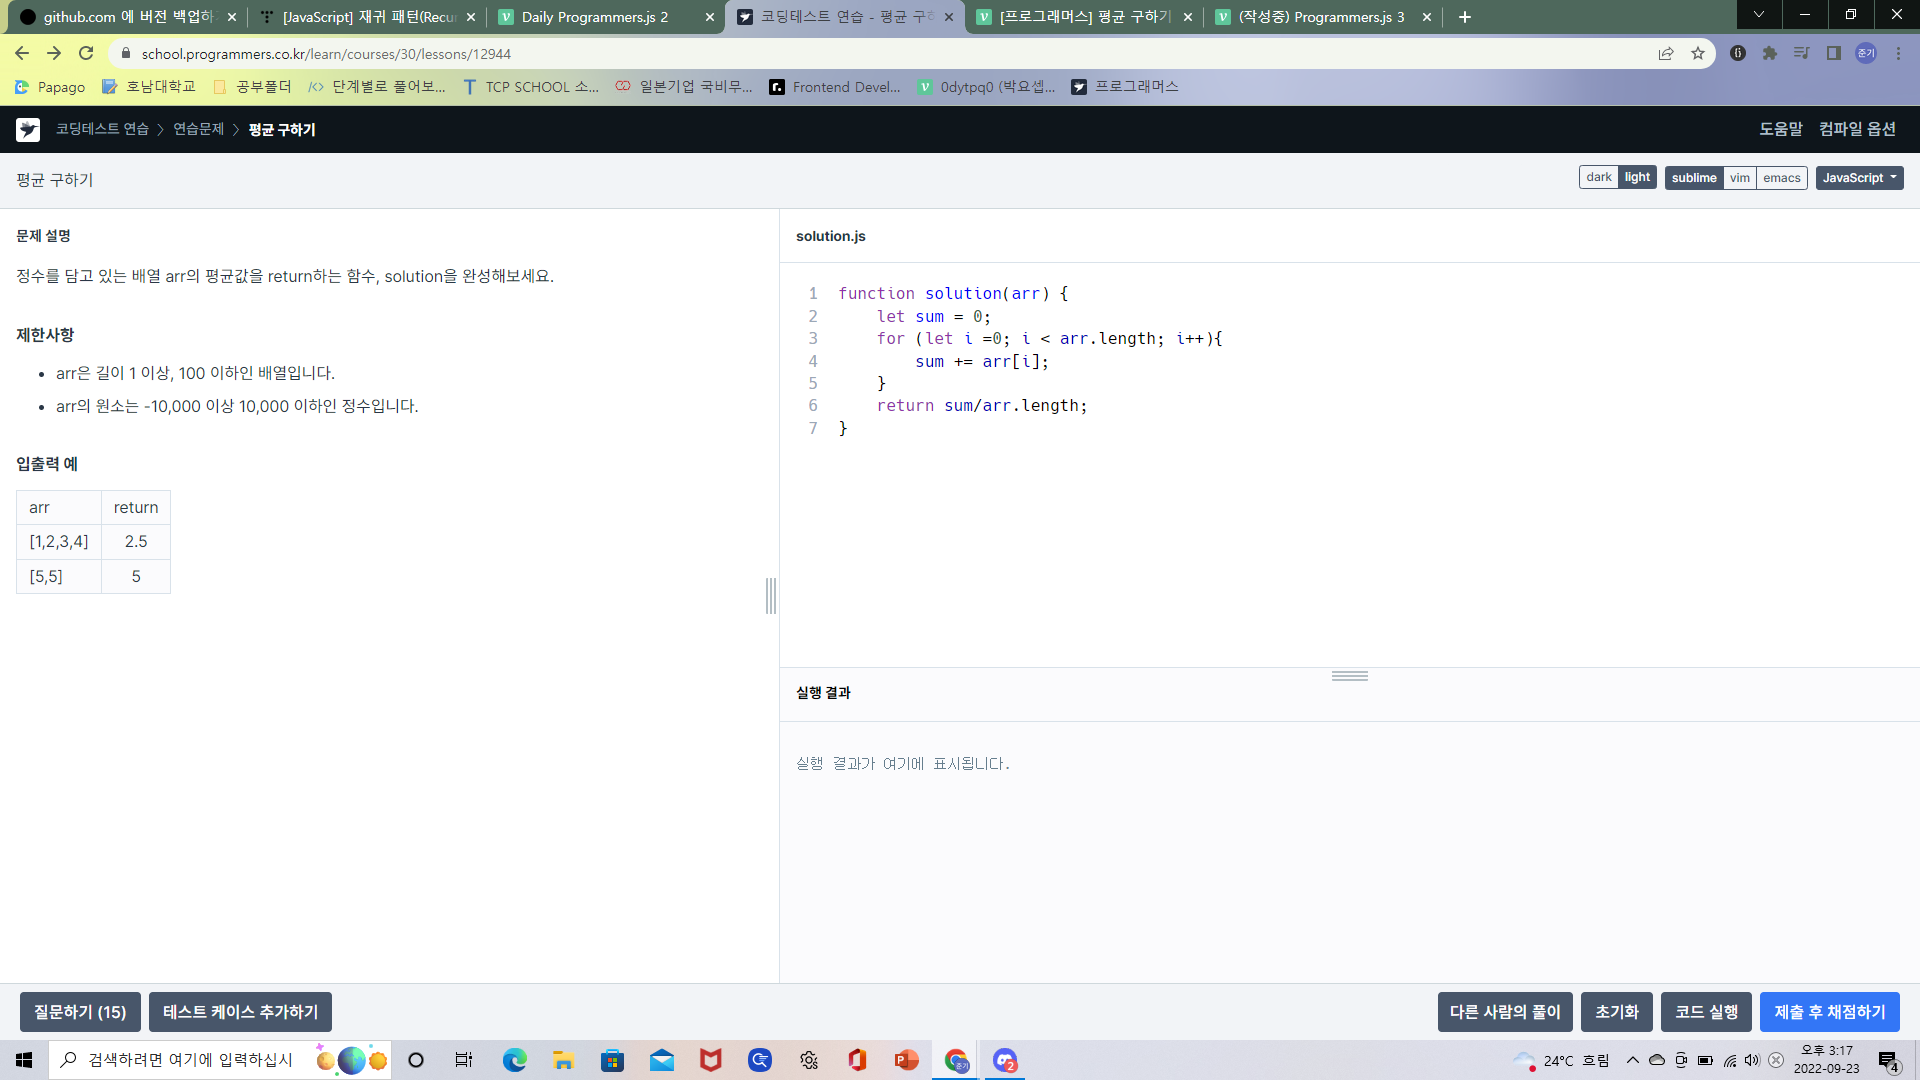Open Papago bookmark
Screen dimensions: 1920x1080
pyautogui.click(x=50, y=87)
